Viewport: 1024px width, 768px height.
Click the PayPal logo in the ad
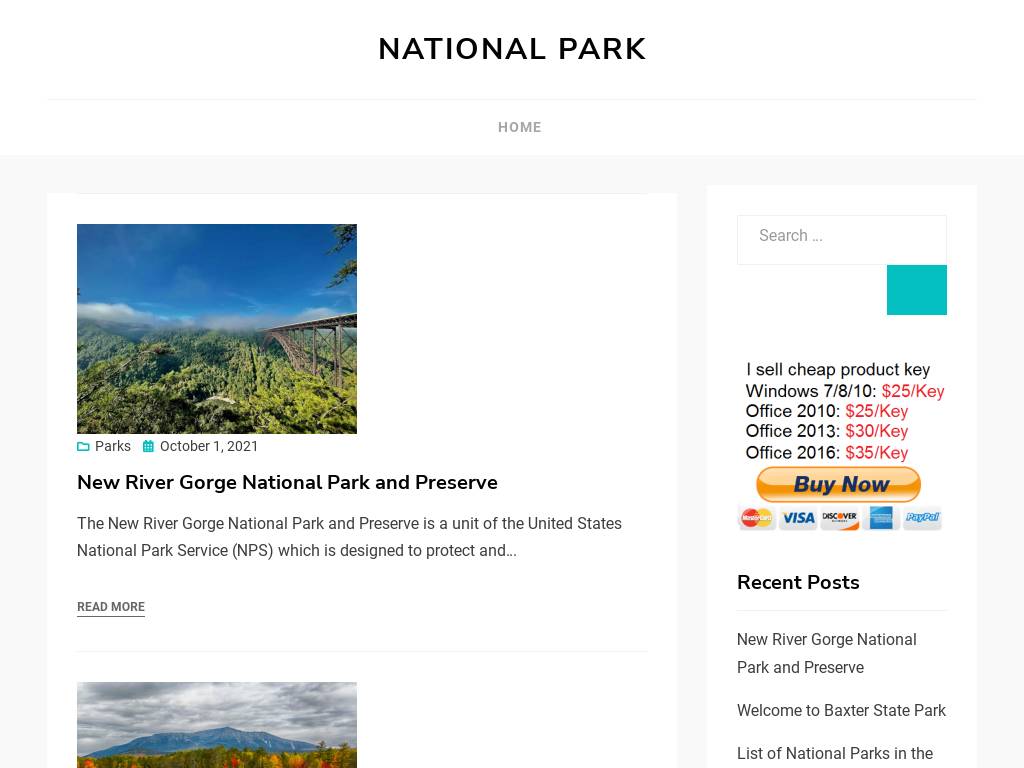point(922,518)
